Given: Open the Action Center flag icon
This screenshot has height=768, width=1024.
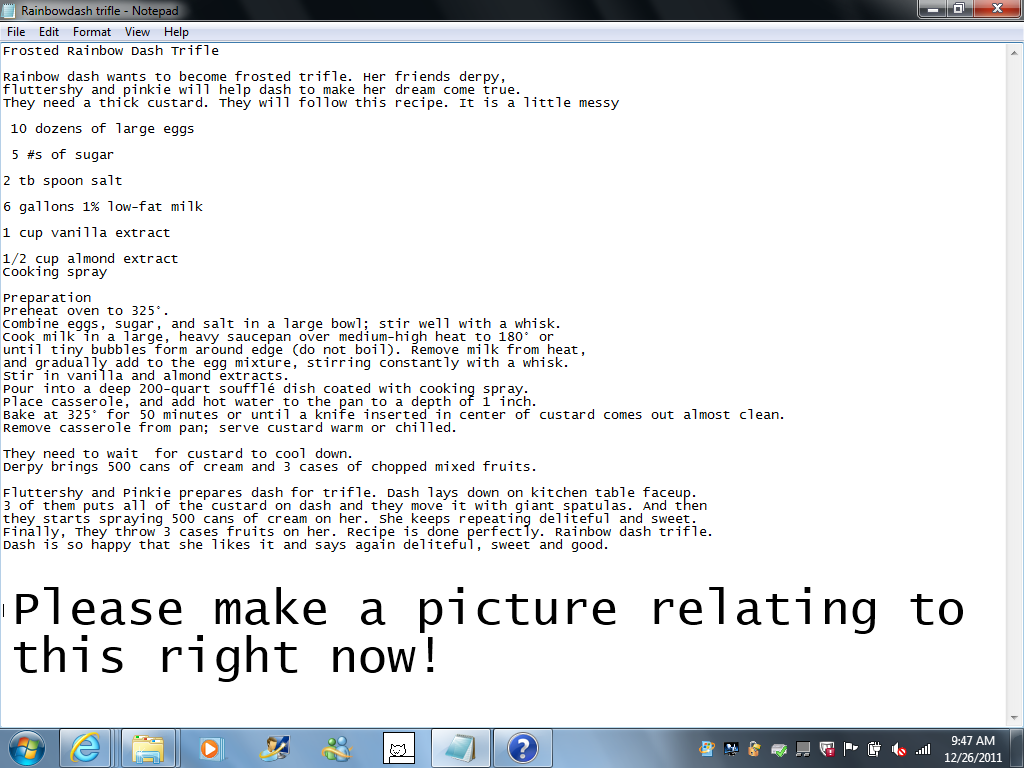Looking at the screenshot, I should [x=850, y=749].
